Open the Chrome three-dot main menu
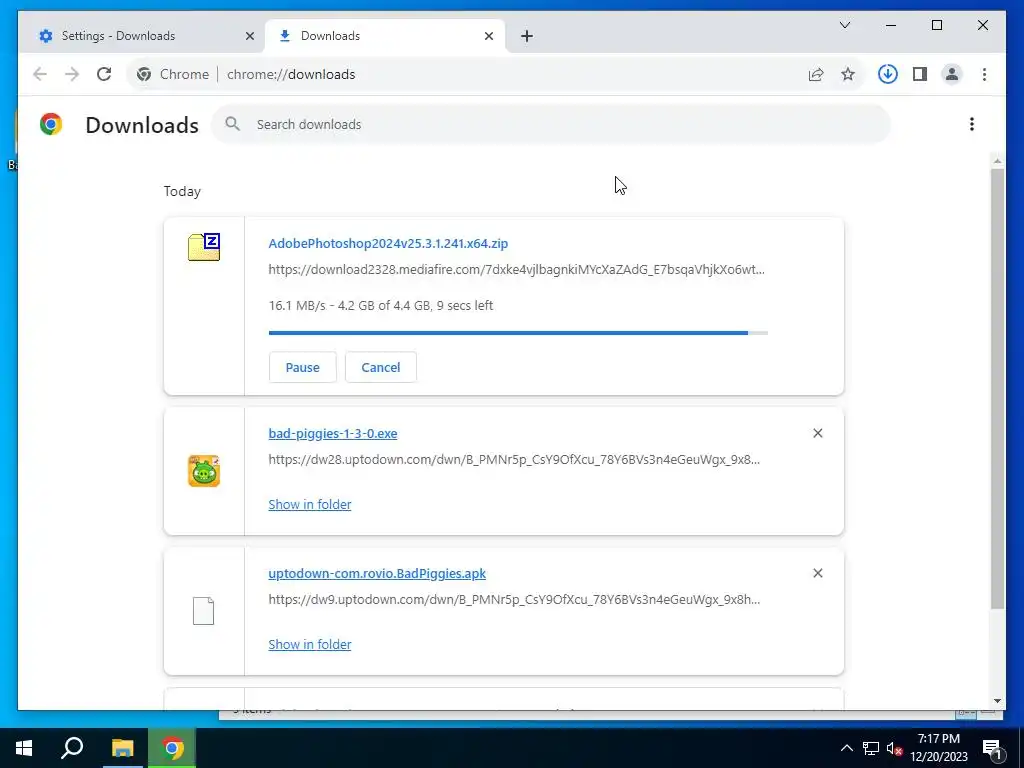Image resolution: width=1024 pixels, height=768 pixels. (x=984, y=74)
